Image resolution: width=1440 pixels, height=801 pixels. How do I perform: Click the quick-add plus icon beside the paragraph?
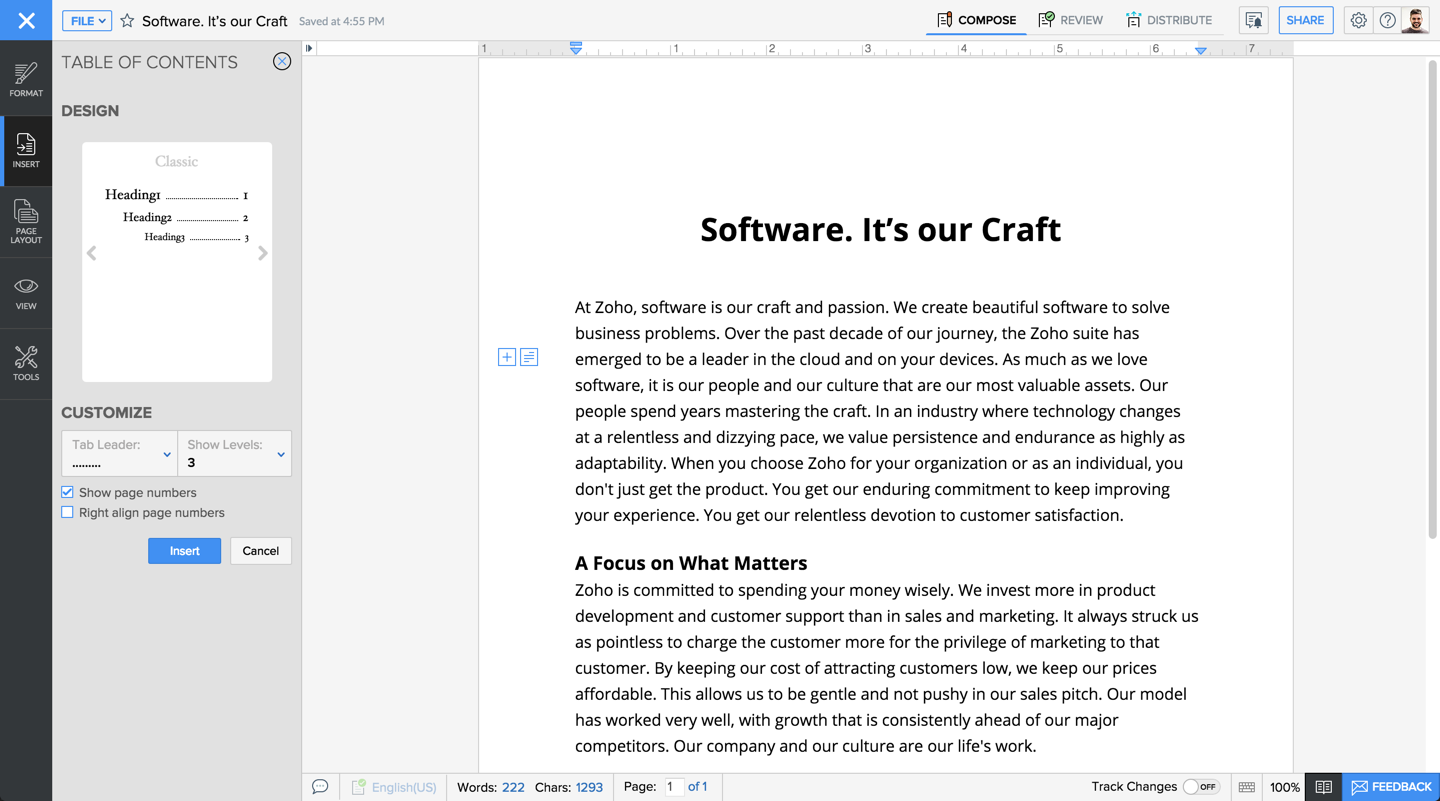pyautogui.click(x=507, y=356)
